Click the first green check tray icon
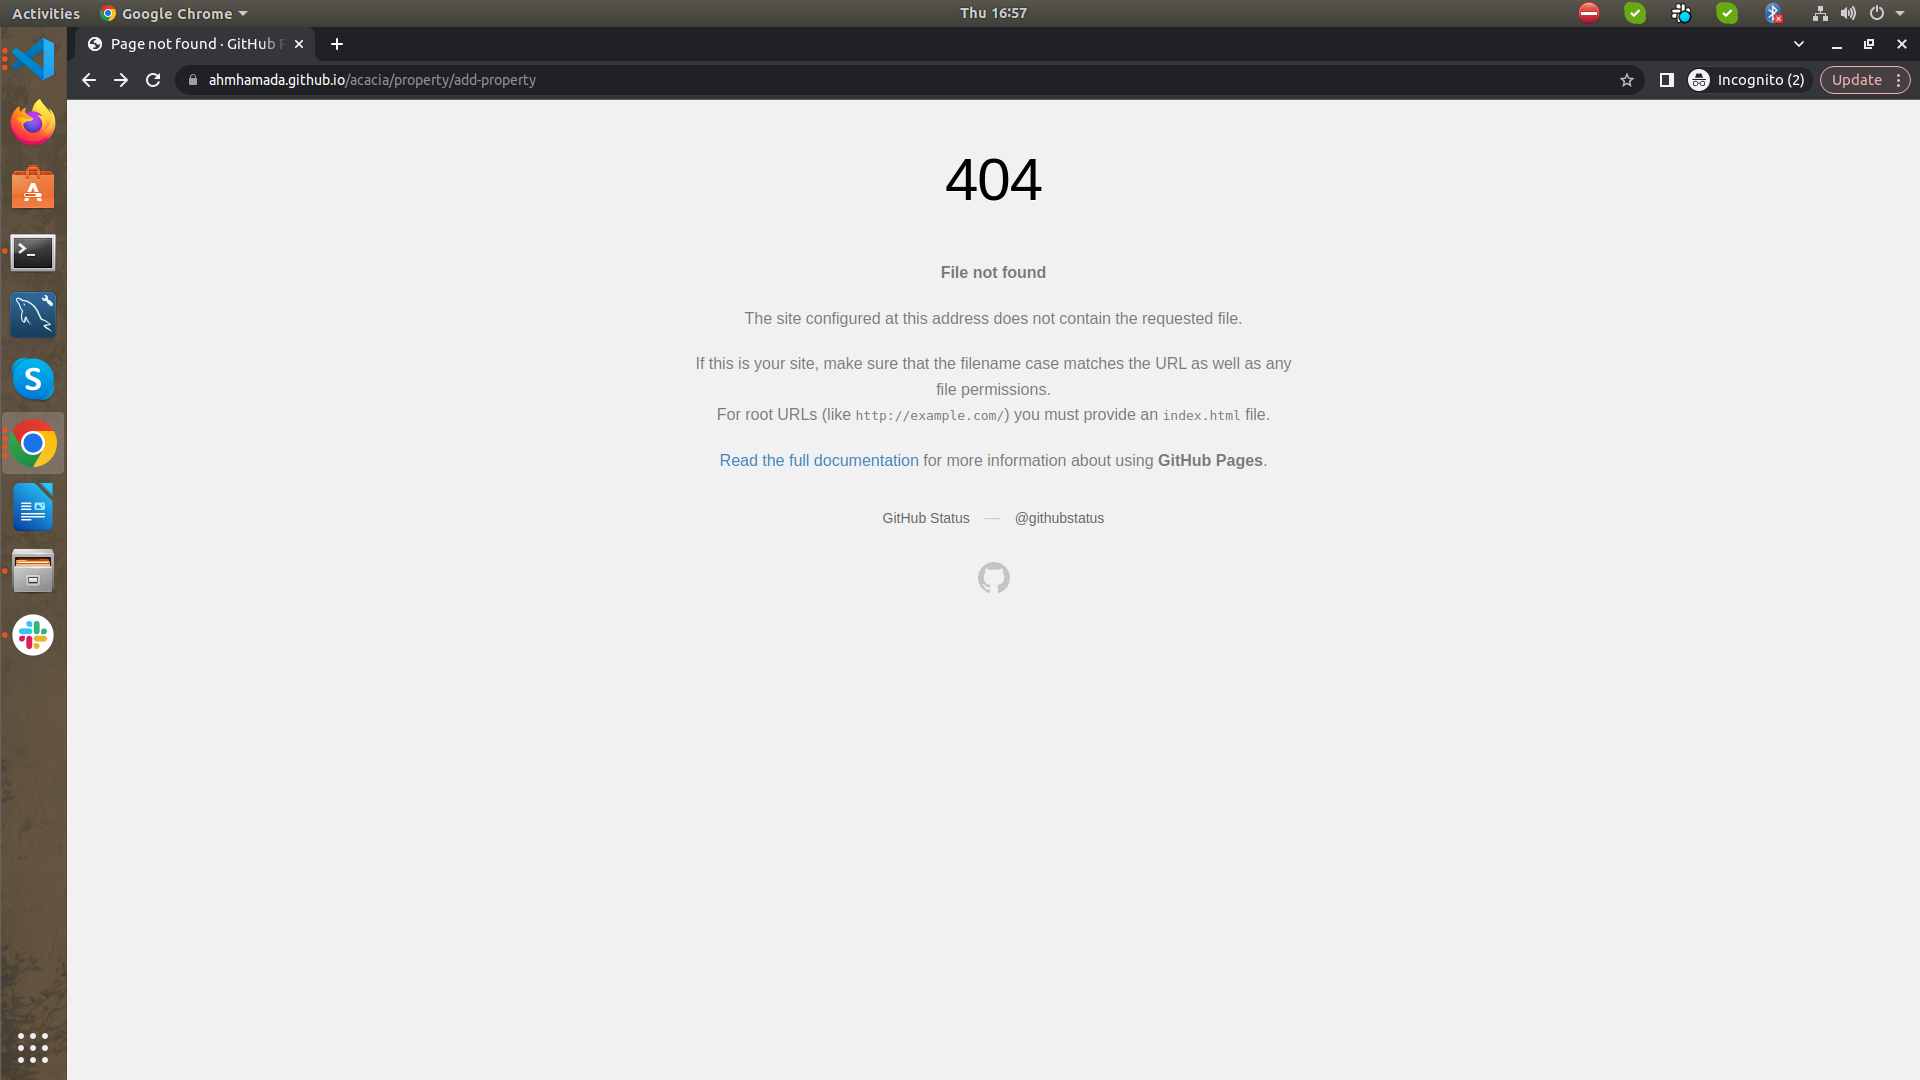 [1635, 13]
